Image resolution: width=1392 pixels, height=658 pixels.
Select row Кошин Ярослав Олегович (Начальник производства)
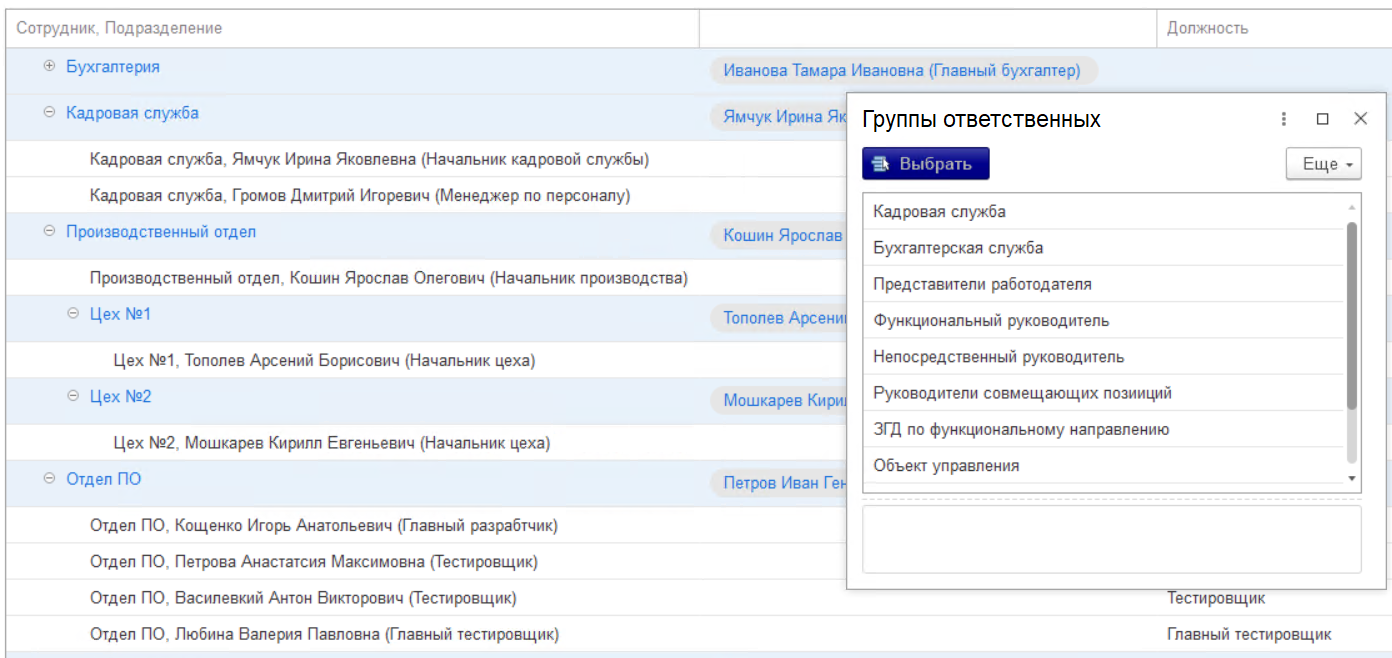pos(388,278)
